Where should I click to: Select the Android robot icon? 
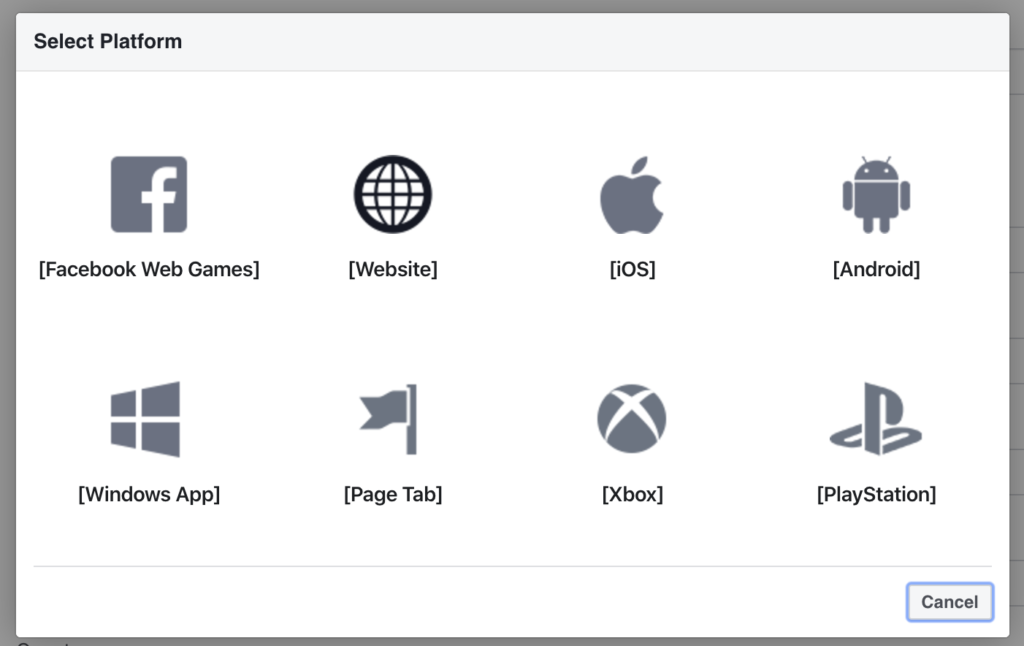tap(876, 195)
